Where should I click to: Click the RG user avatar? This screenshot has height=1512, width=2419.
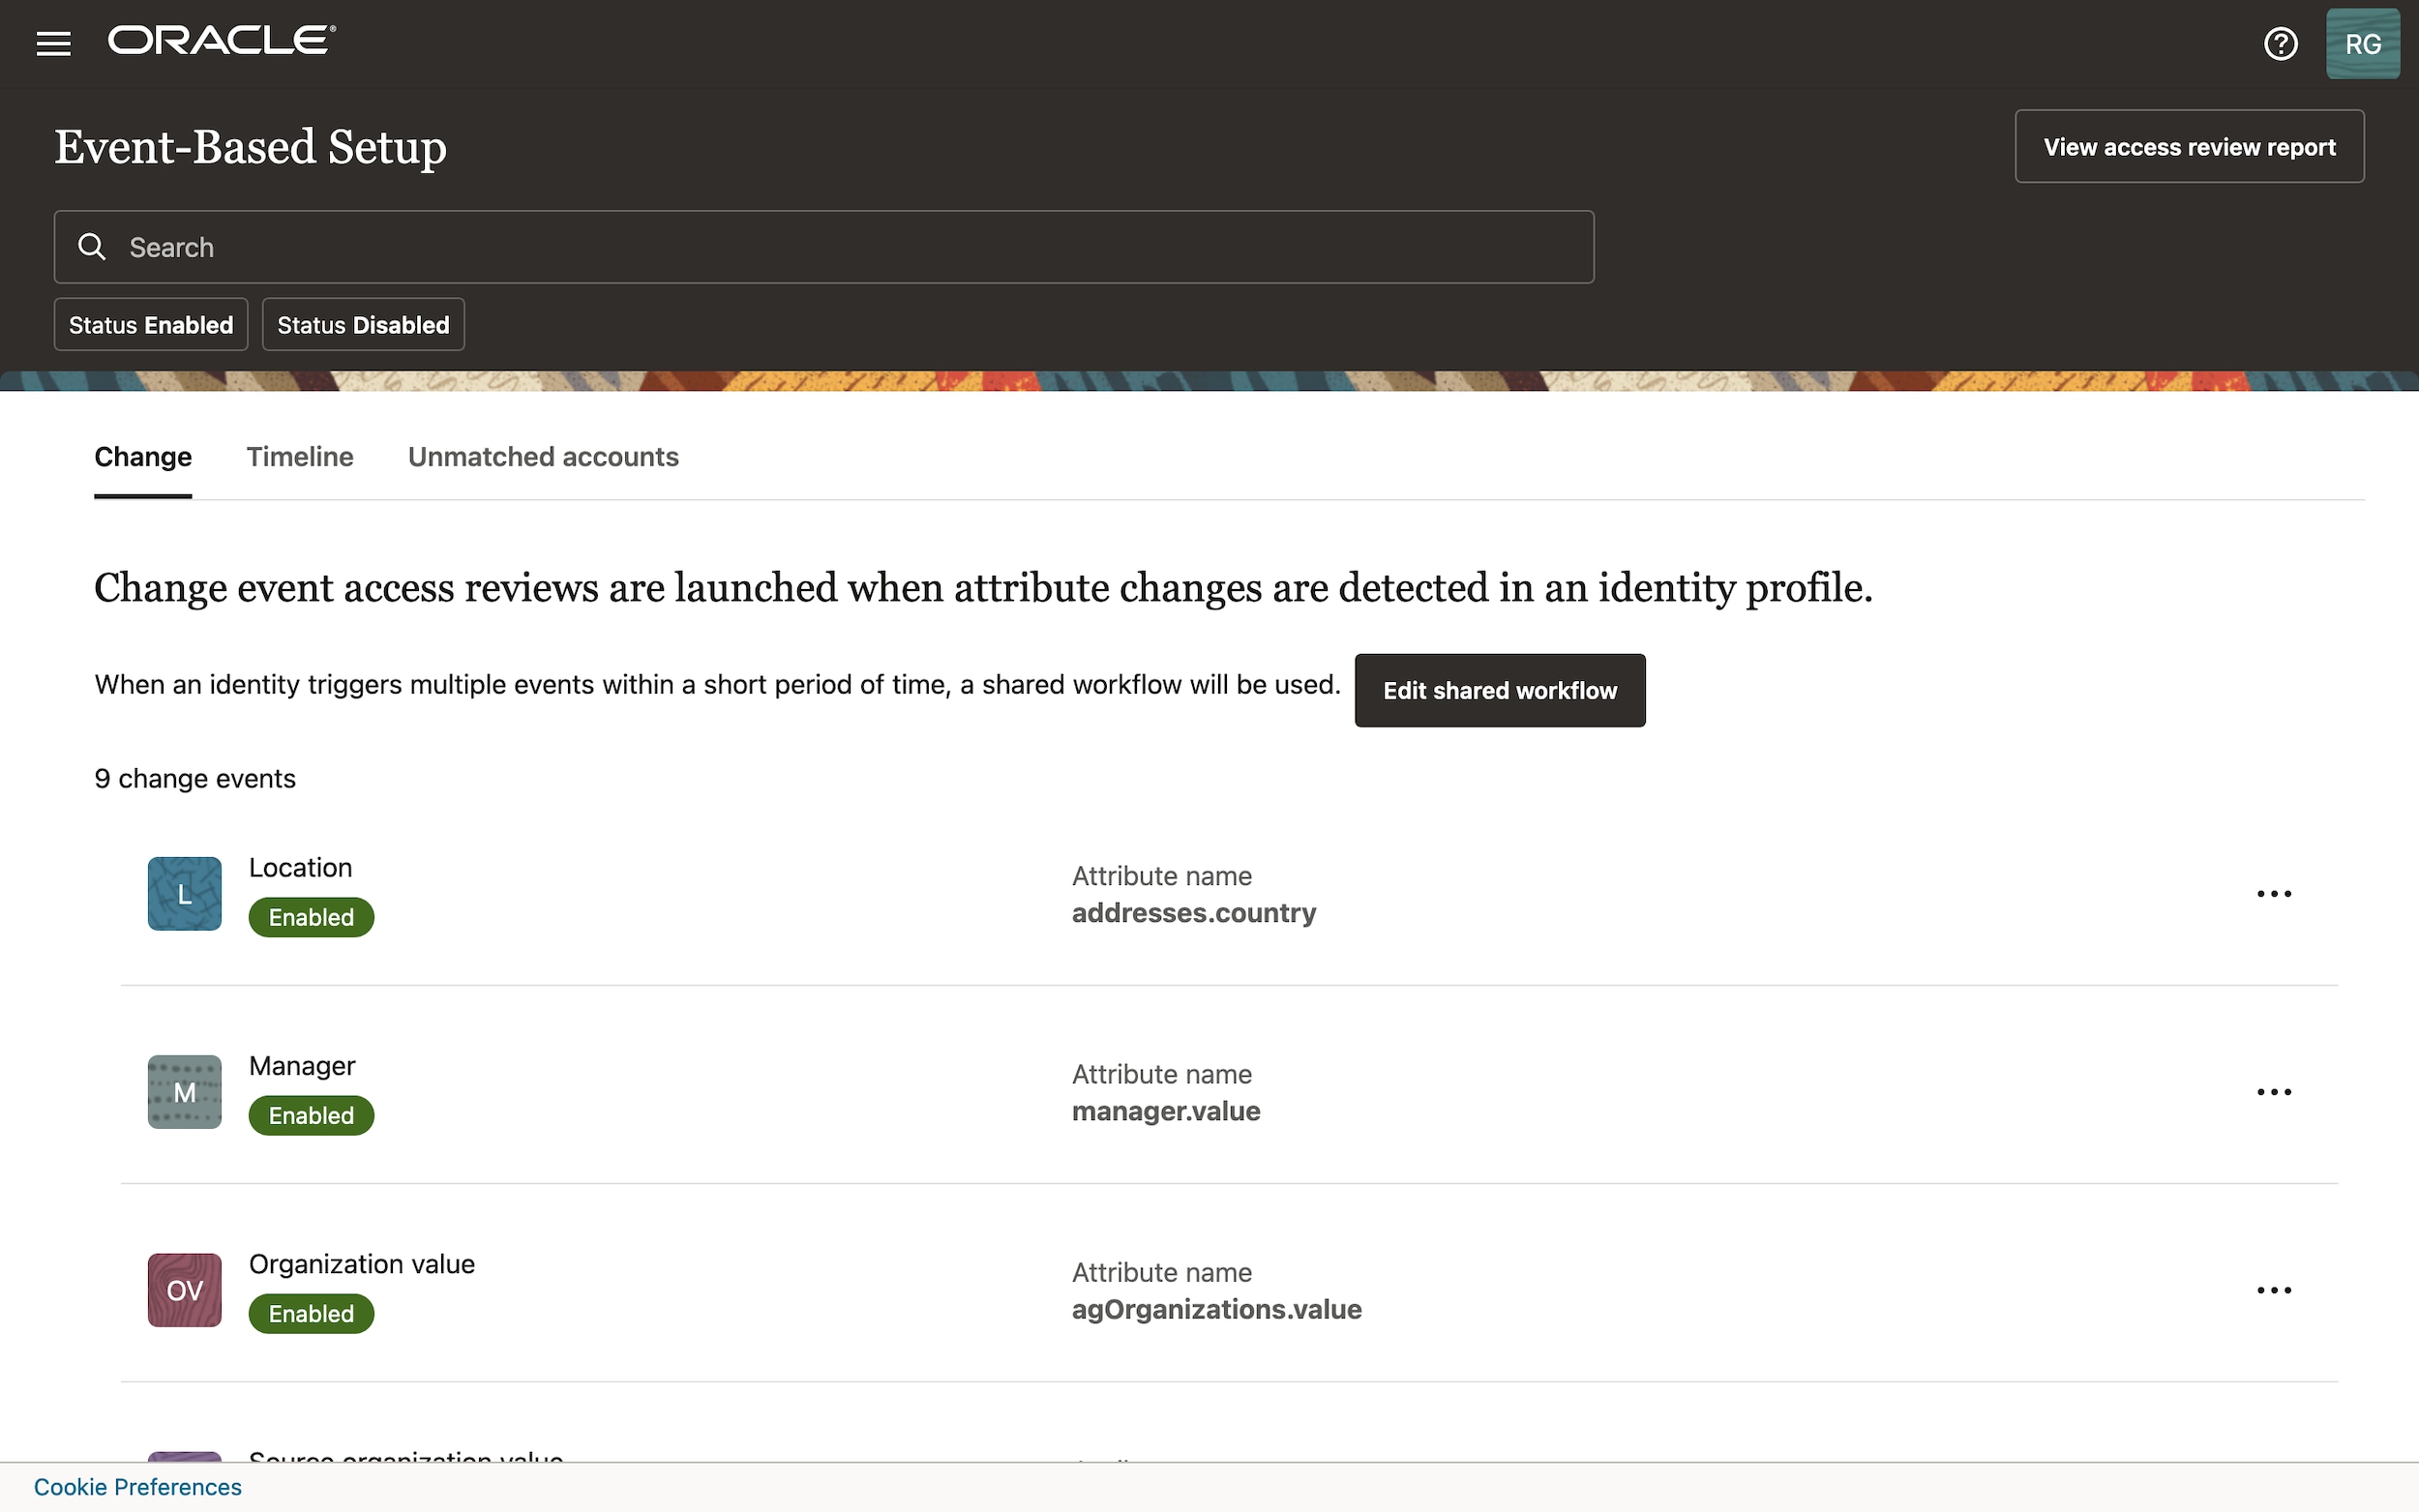[2362, 42]
